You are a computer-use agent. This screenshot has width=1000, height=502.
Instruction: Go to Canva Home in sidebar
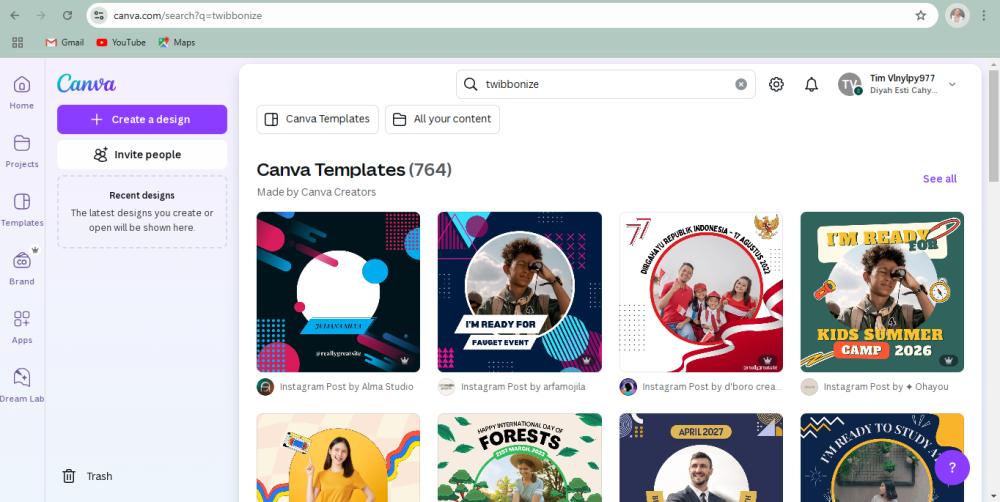point(22,92)
